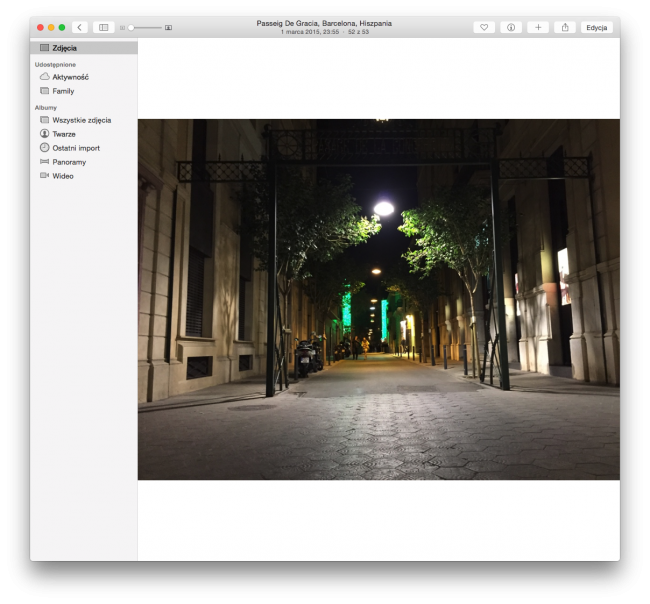Click the large thumbnail zoom-in icon
Screen dimensions: 650x604
pos(168,28)
